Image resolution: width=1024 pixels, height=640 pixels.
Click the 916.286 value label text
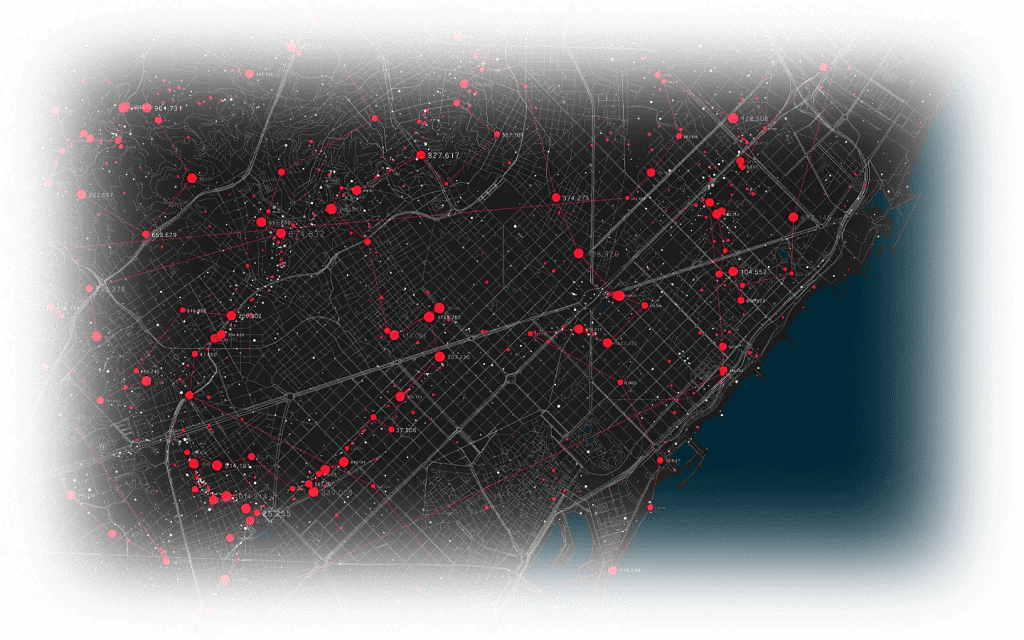coord(630,571)
